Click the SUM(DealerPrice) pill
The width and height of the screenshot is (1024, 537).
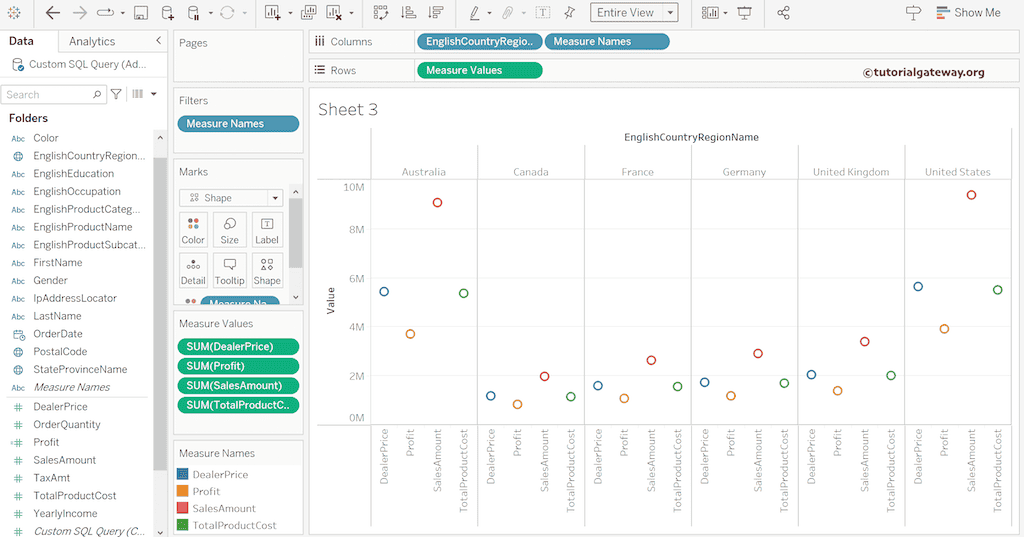click(x=238, y=346)
